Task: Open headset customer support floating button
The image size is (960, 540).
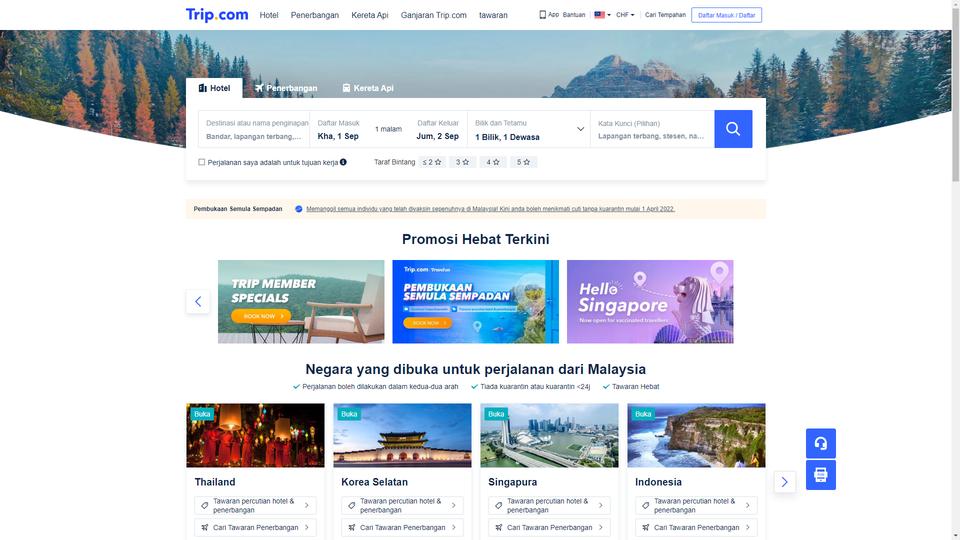Action: [820, 443]
